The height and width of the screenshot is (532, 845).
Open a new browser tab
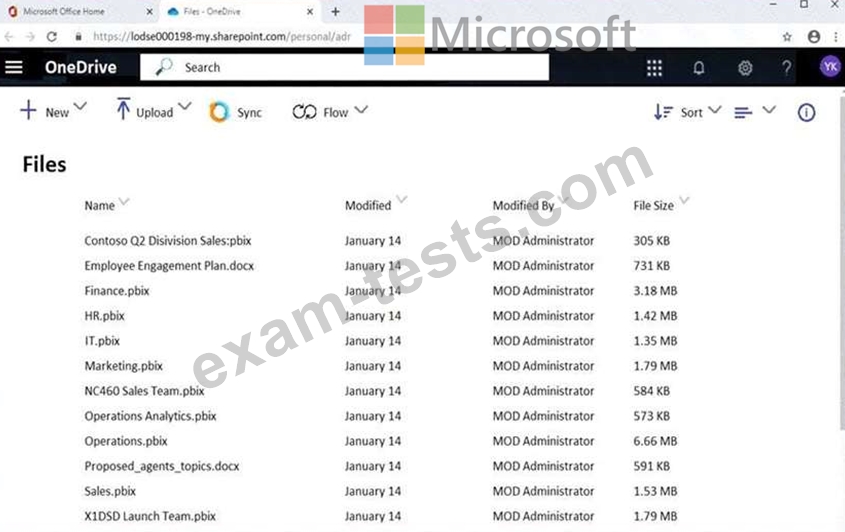pos(335,11)
